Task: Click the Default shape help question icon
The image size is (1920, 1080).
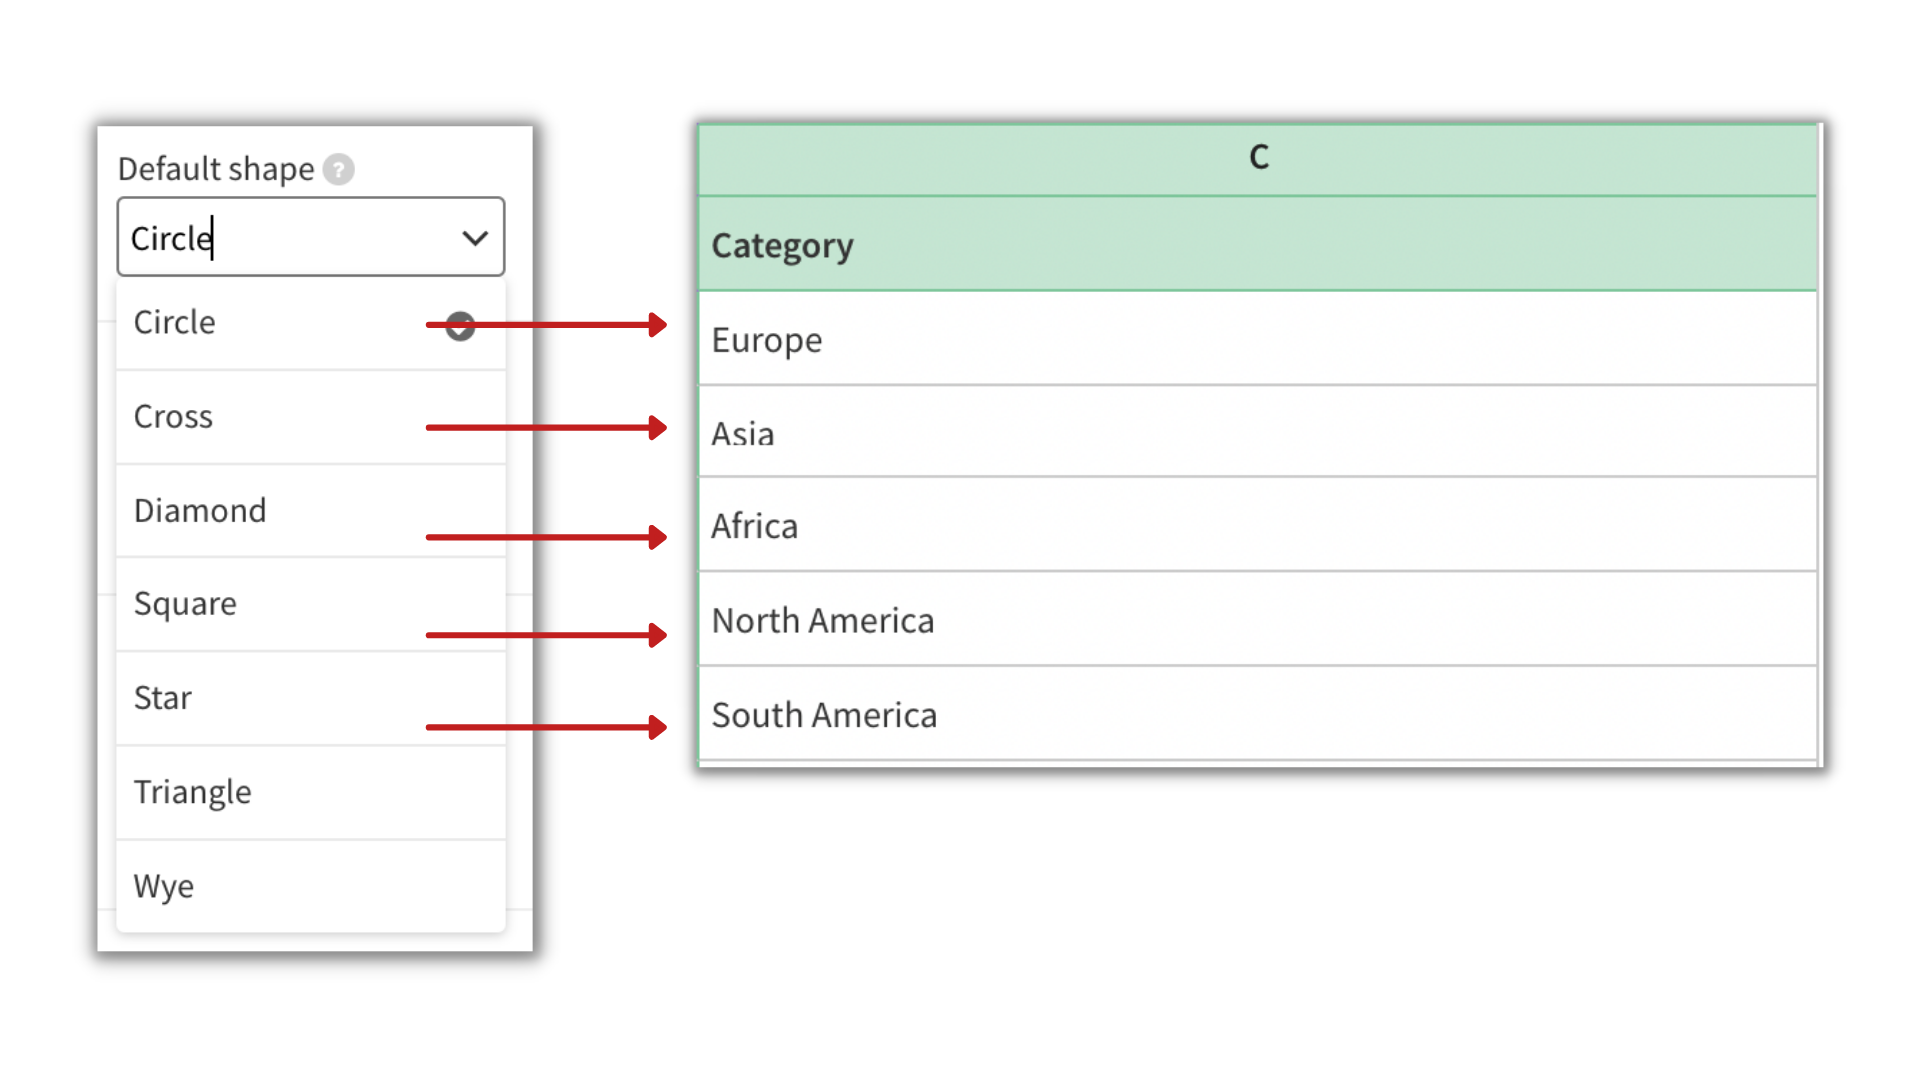Action: click(339, 169)
